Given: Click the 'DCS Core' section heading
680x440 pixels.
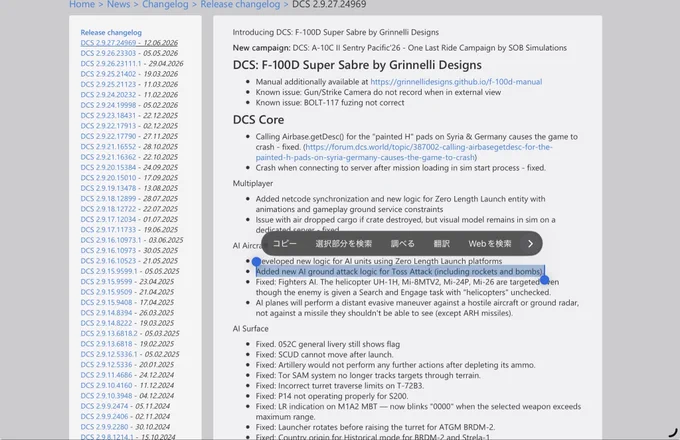Looking at the screenshot, I should pyautogui.click(x=258, y=120).
